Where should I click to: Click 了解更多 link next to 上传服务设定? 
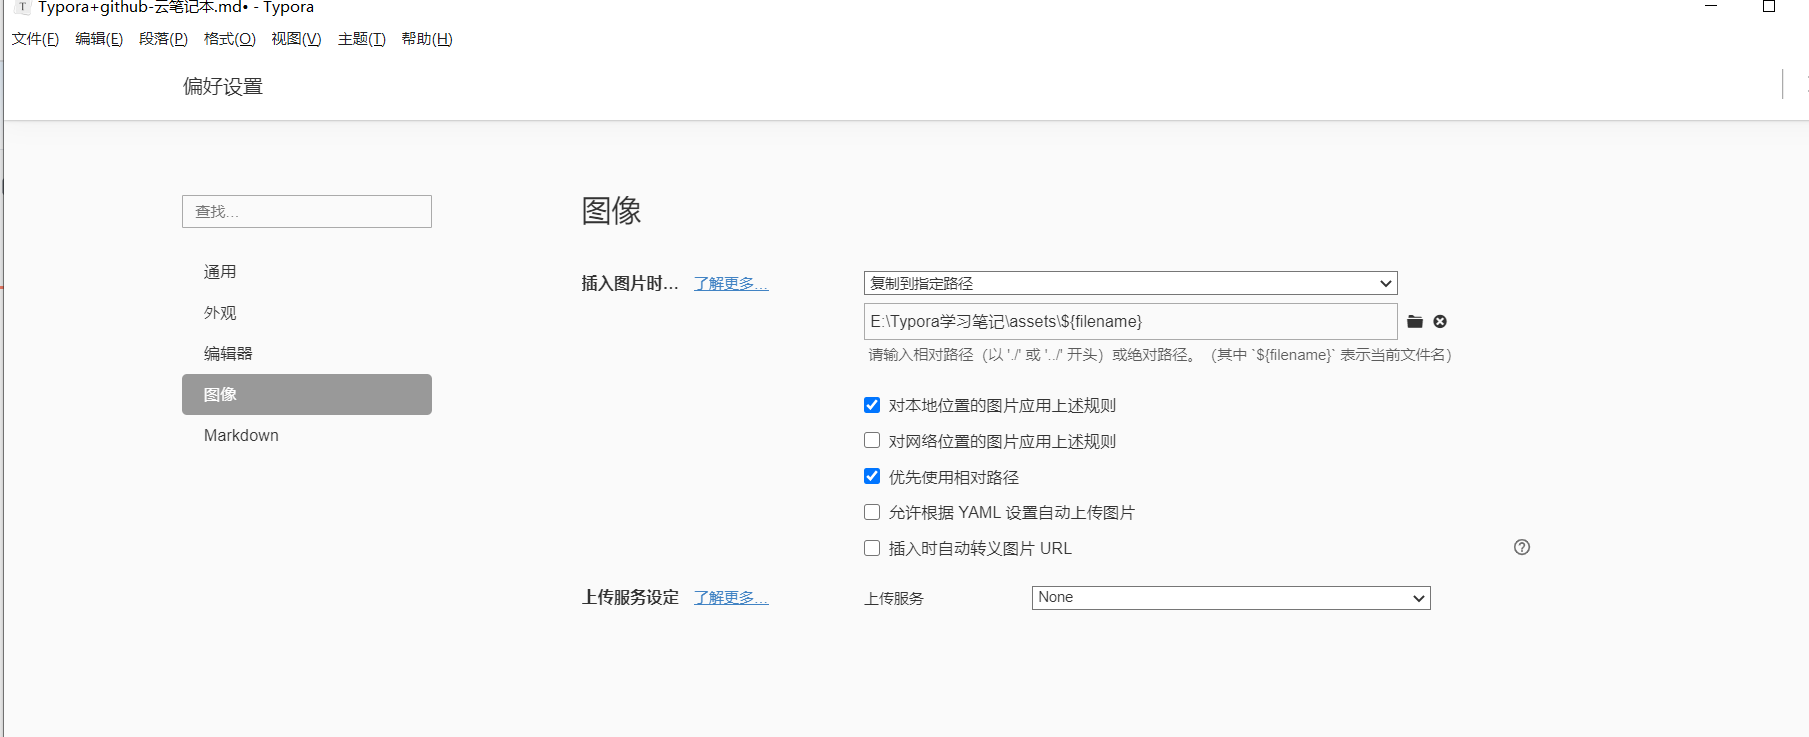click(x=731, y=598)
